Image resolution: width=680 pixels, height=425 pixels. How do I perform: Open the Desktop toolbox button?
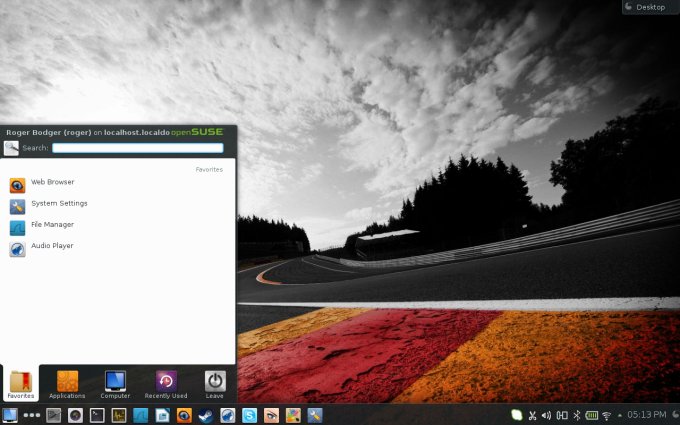(650, 7)
